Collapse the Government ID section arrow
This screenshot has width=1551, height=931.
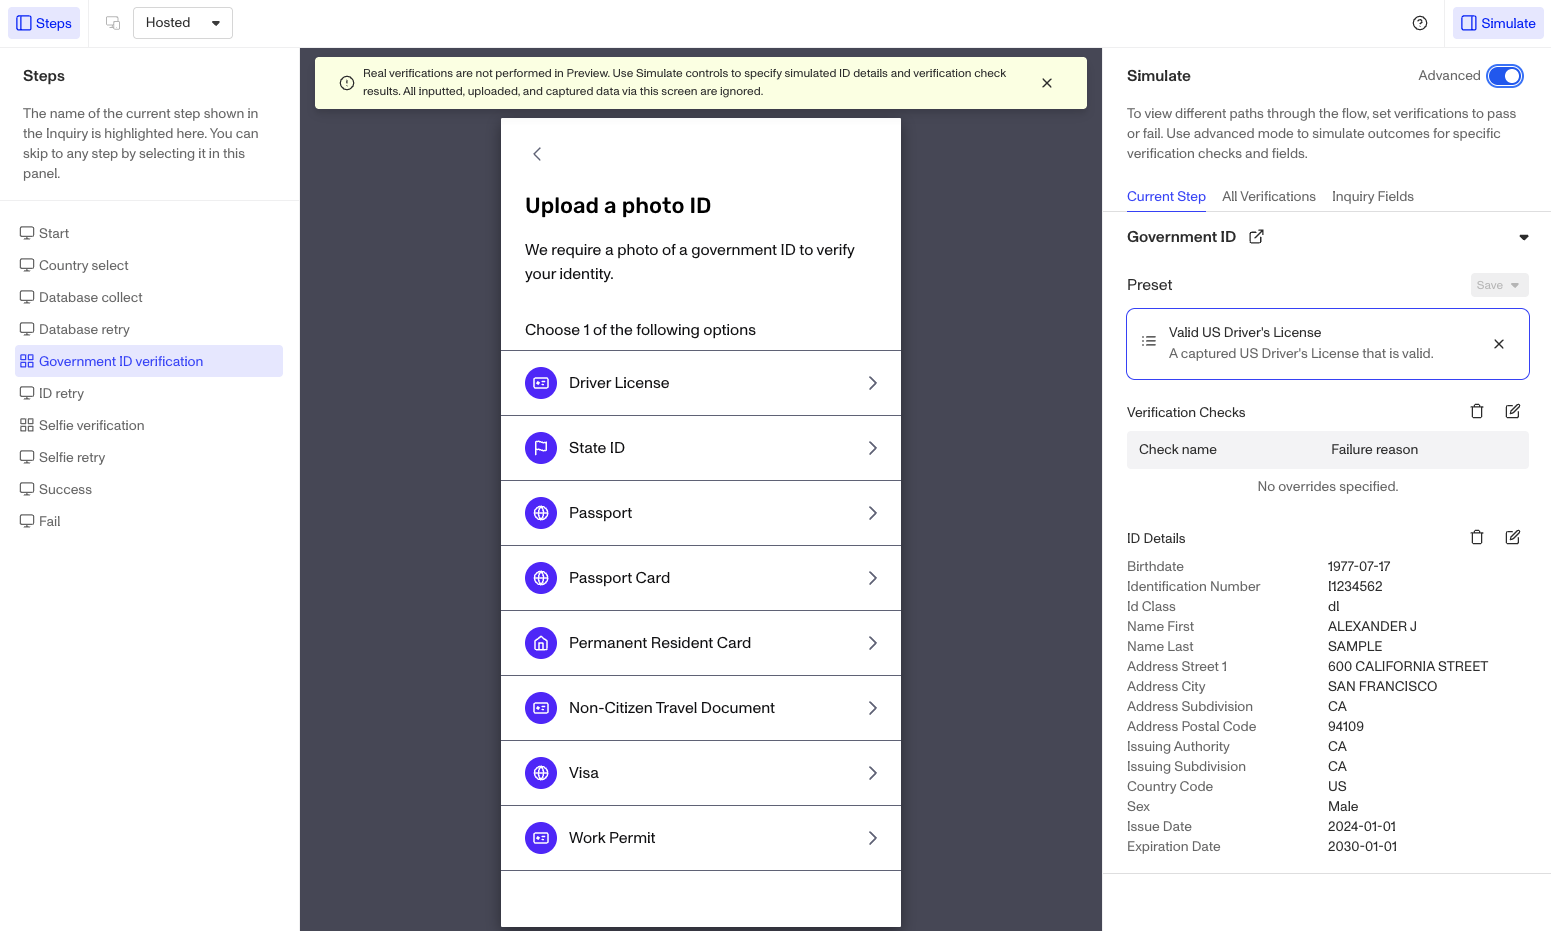1524,237
